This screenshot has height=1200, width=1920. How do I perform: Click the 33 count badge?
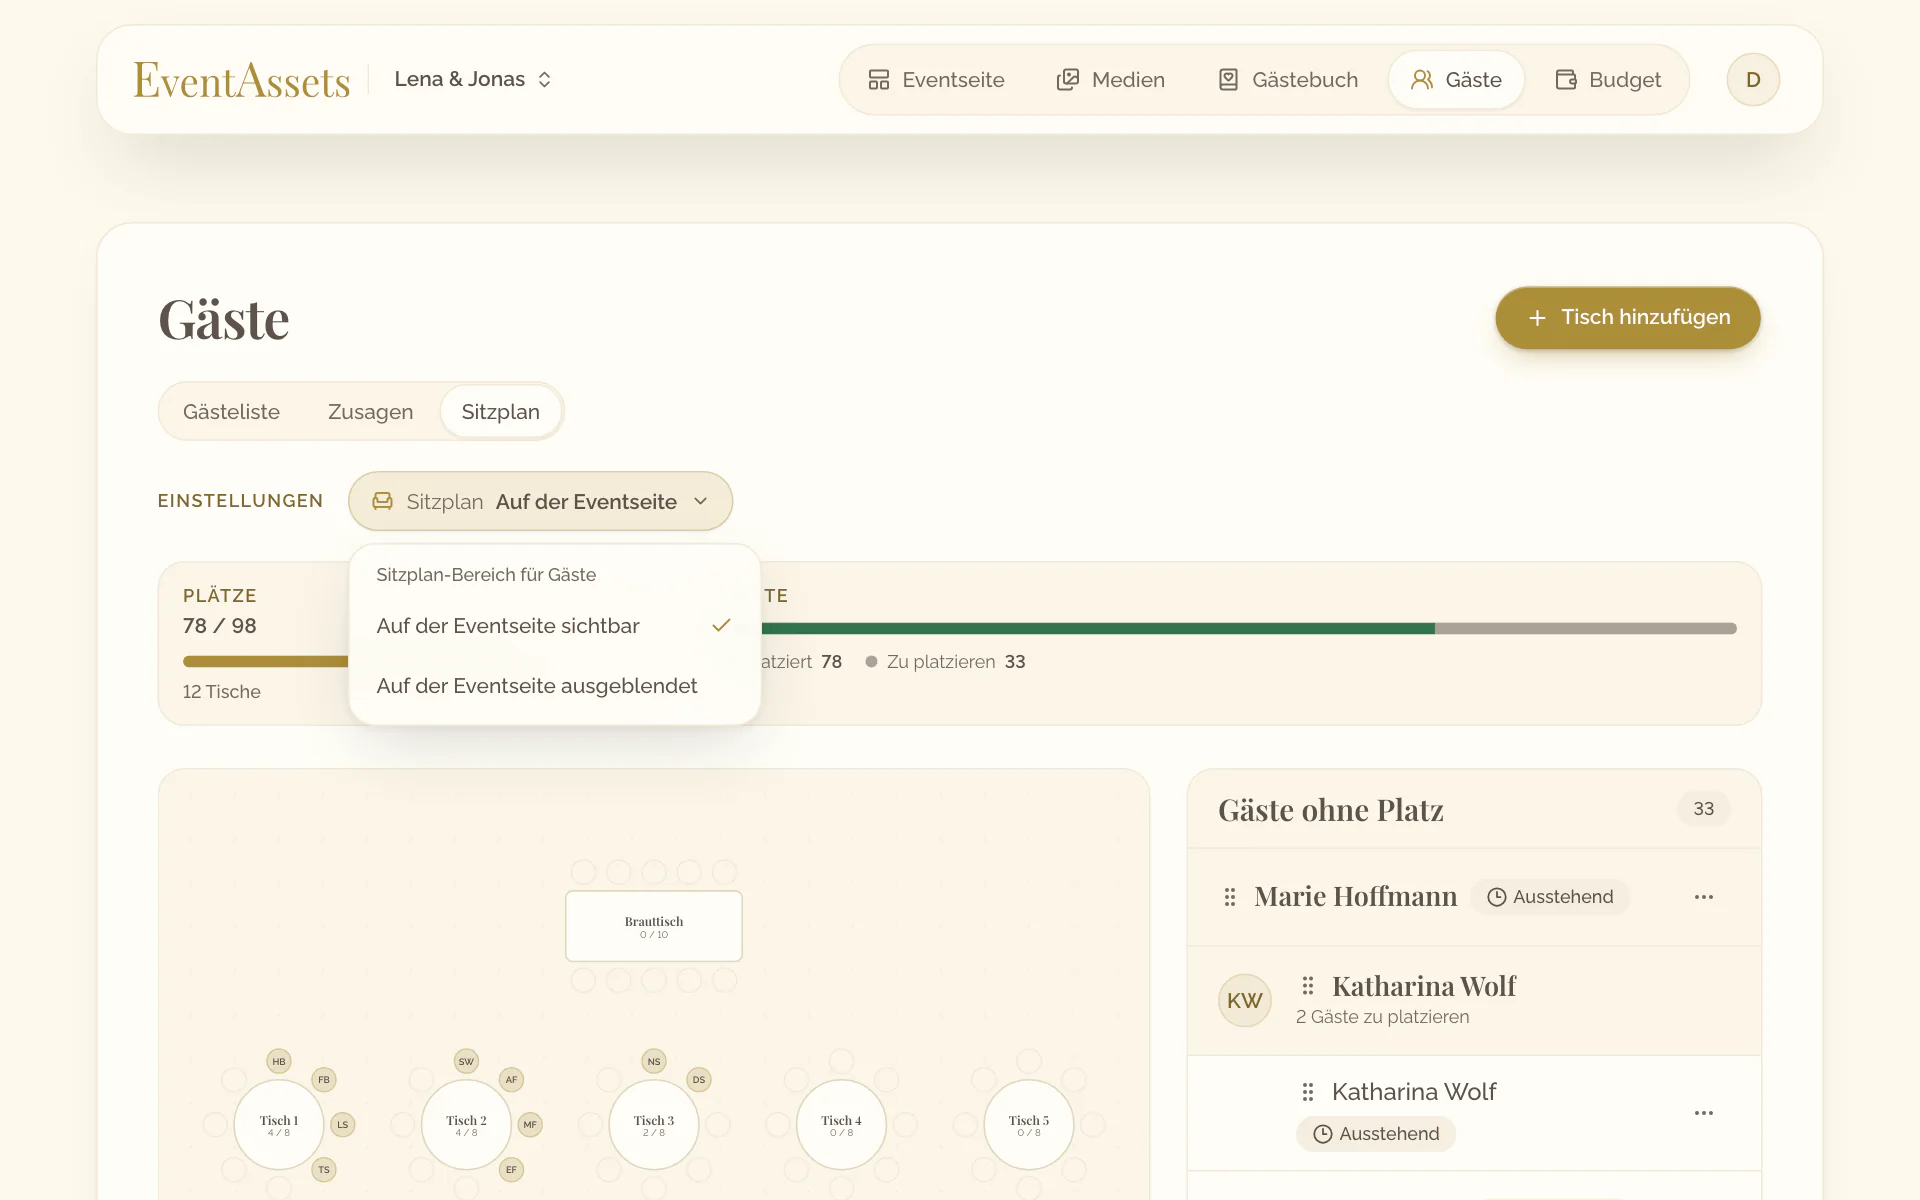pyautogui.click(x=1704, y=809)
